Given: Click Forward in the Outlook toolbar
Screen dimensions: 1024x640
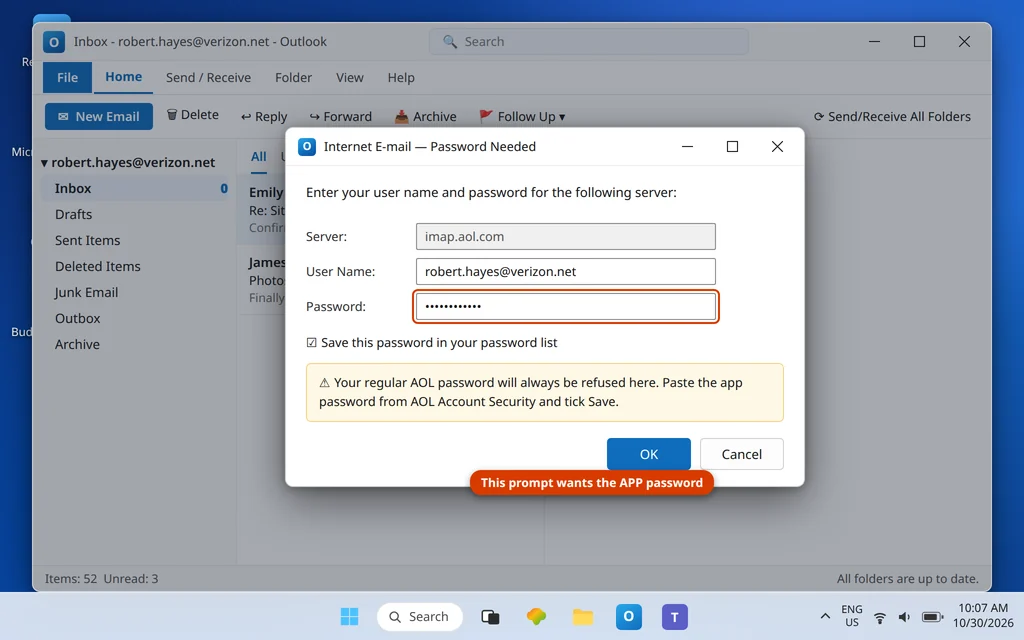Looking at the screenshot, I should pyautogui.click(x=340, y=116).
